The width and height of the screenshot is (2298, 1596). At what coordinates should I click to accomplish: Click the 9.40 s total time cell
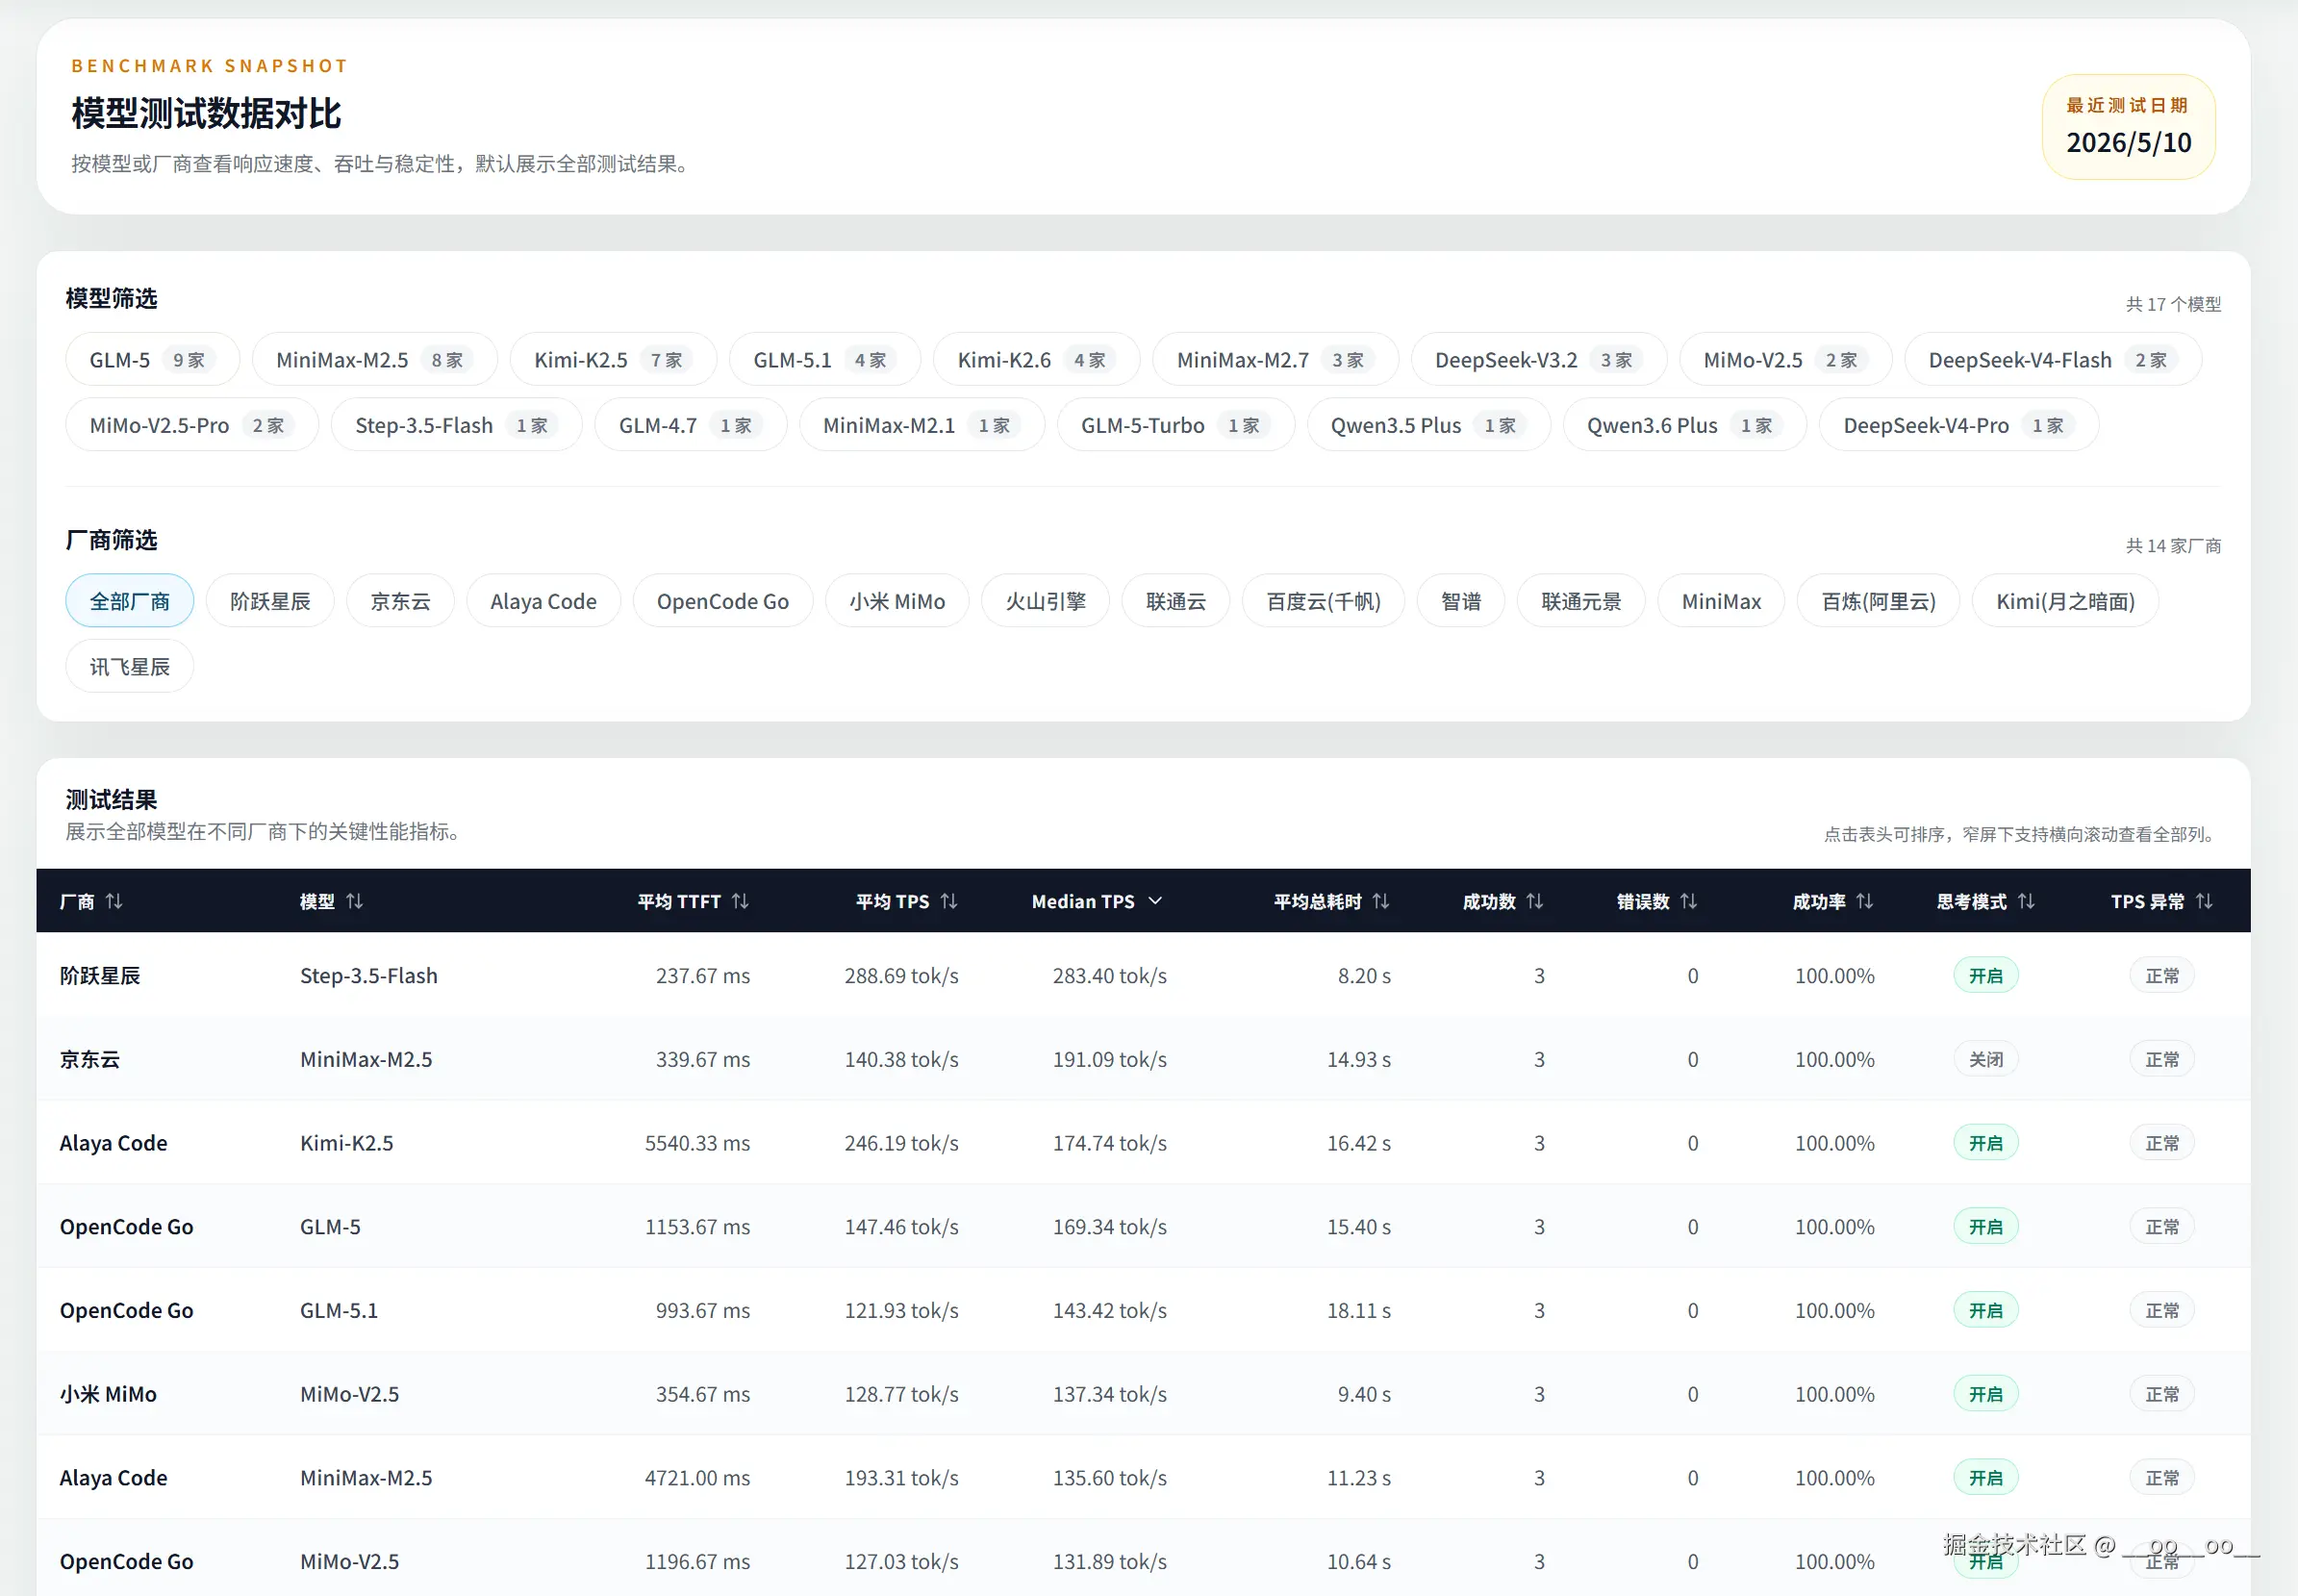(1364, 1394)
